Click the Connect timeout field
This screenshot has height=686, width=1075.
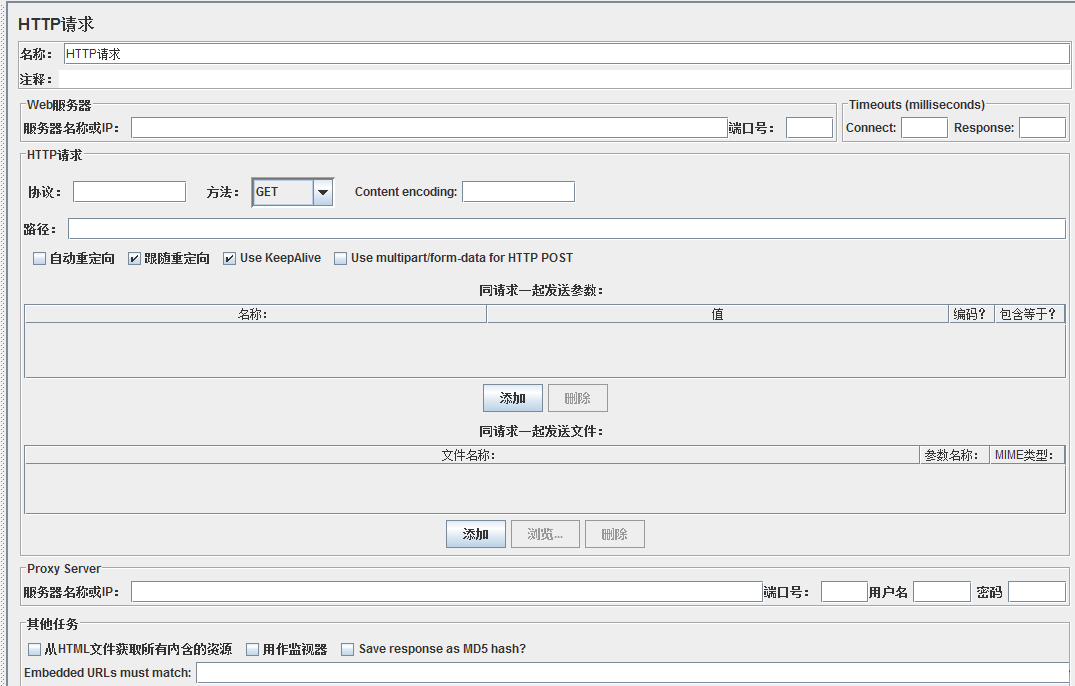pyautogui.click(x=924, y=128)
